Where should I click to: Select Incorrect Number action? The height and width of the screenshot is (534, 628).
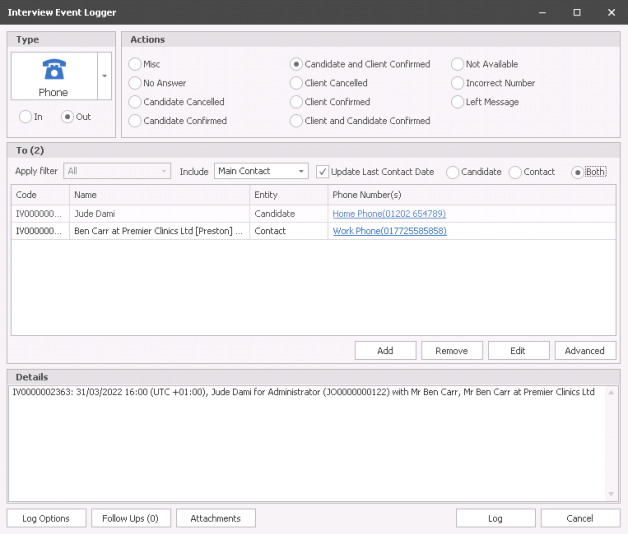(x=458, y=83)
